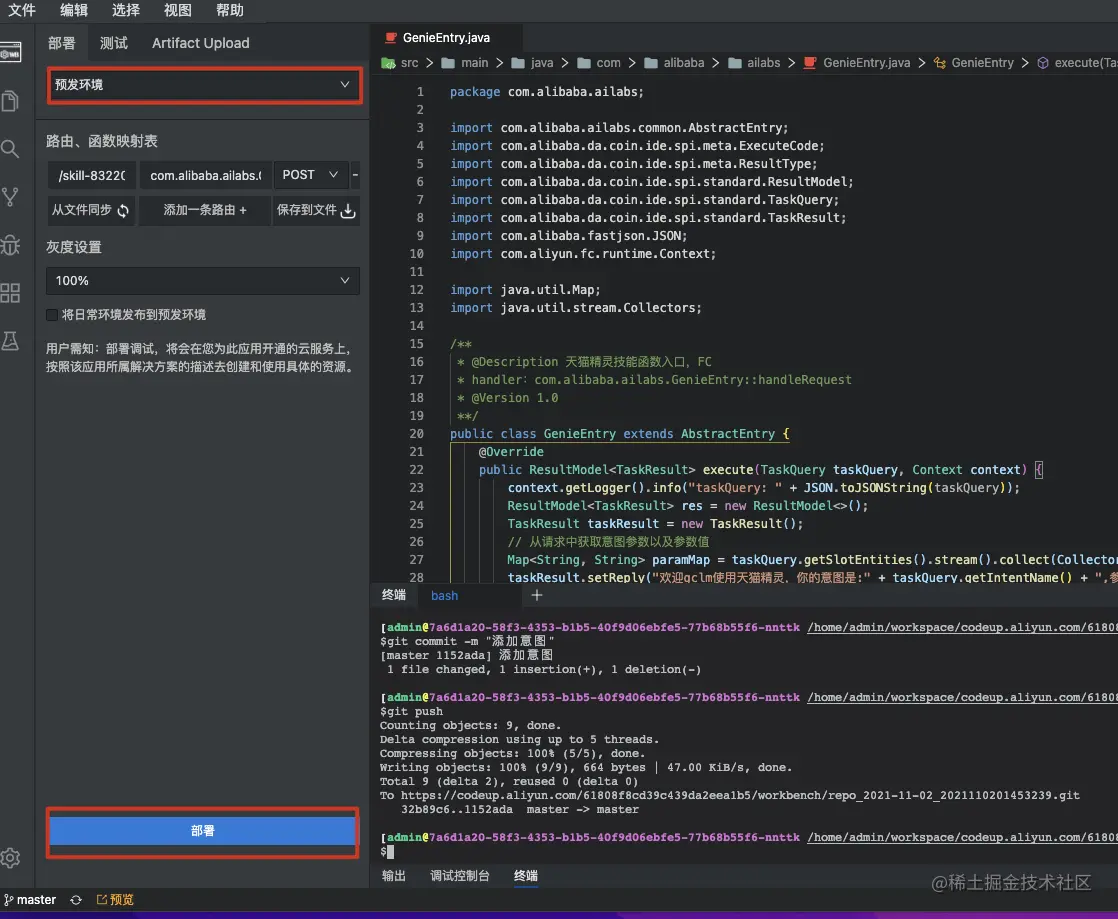Image resolution: width=1118 pixels, height=919 pixels.
Task: Add a new terminal with plus icon
Action: coord(536,595)
